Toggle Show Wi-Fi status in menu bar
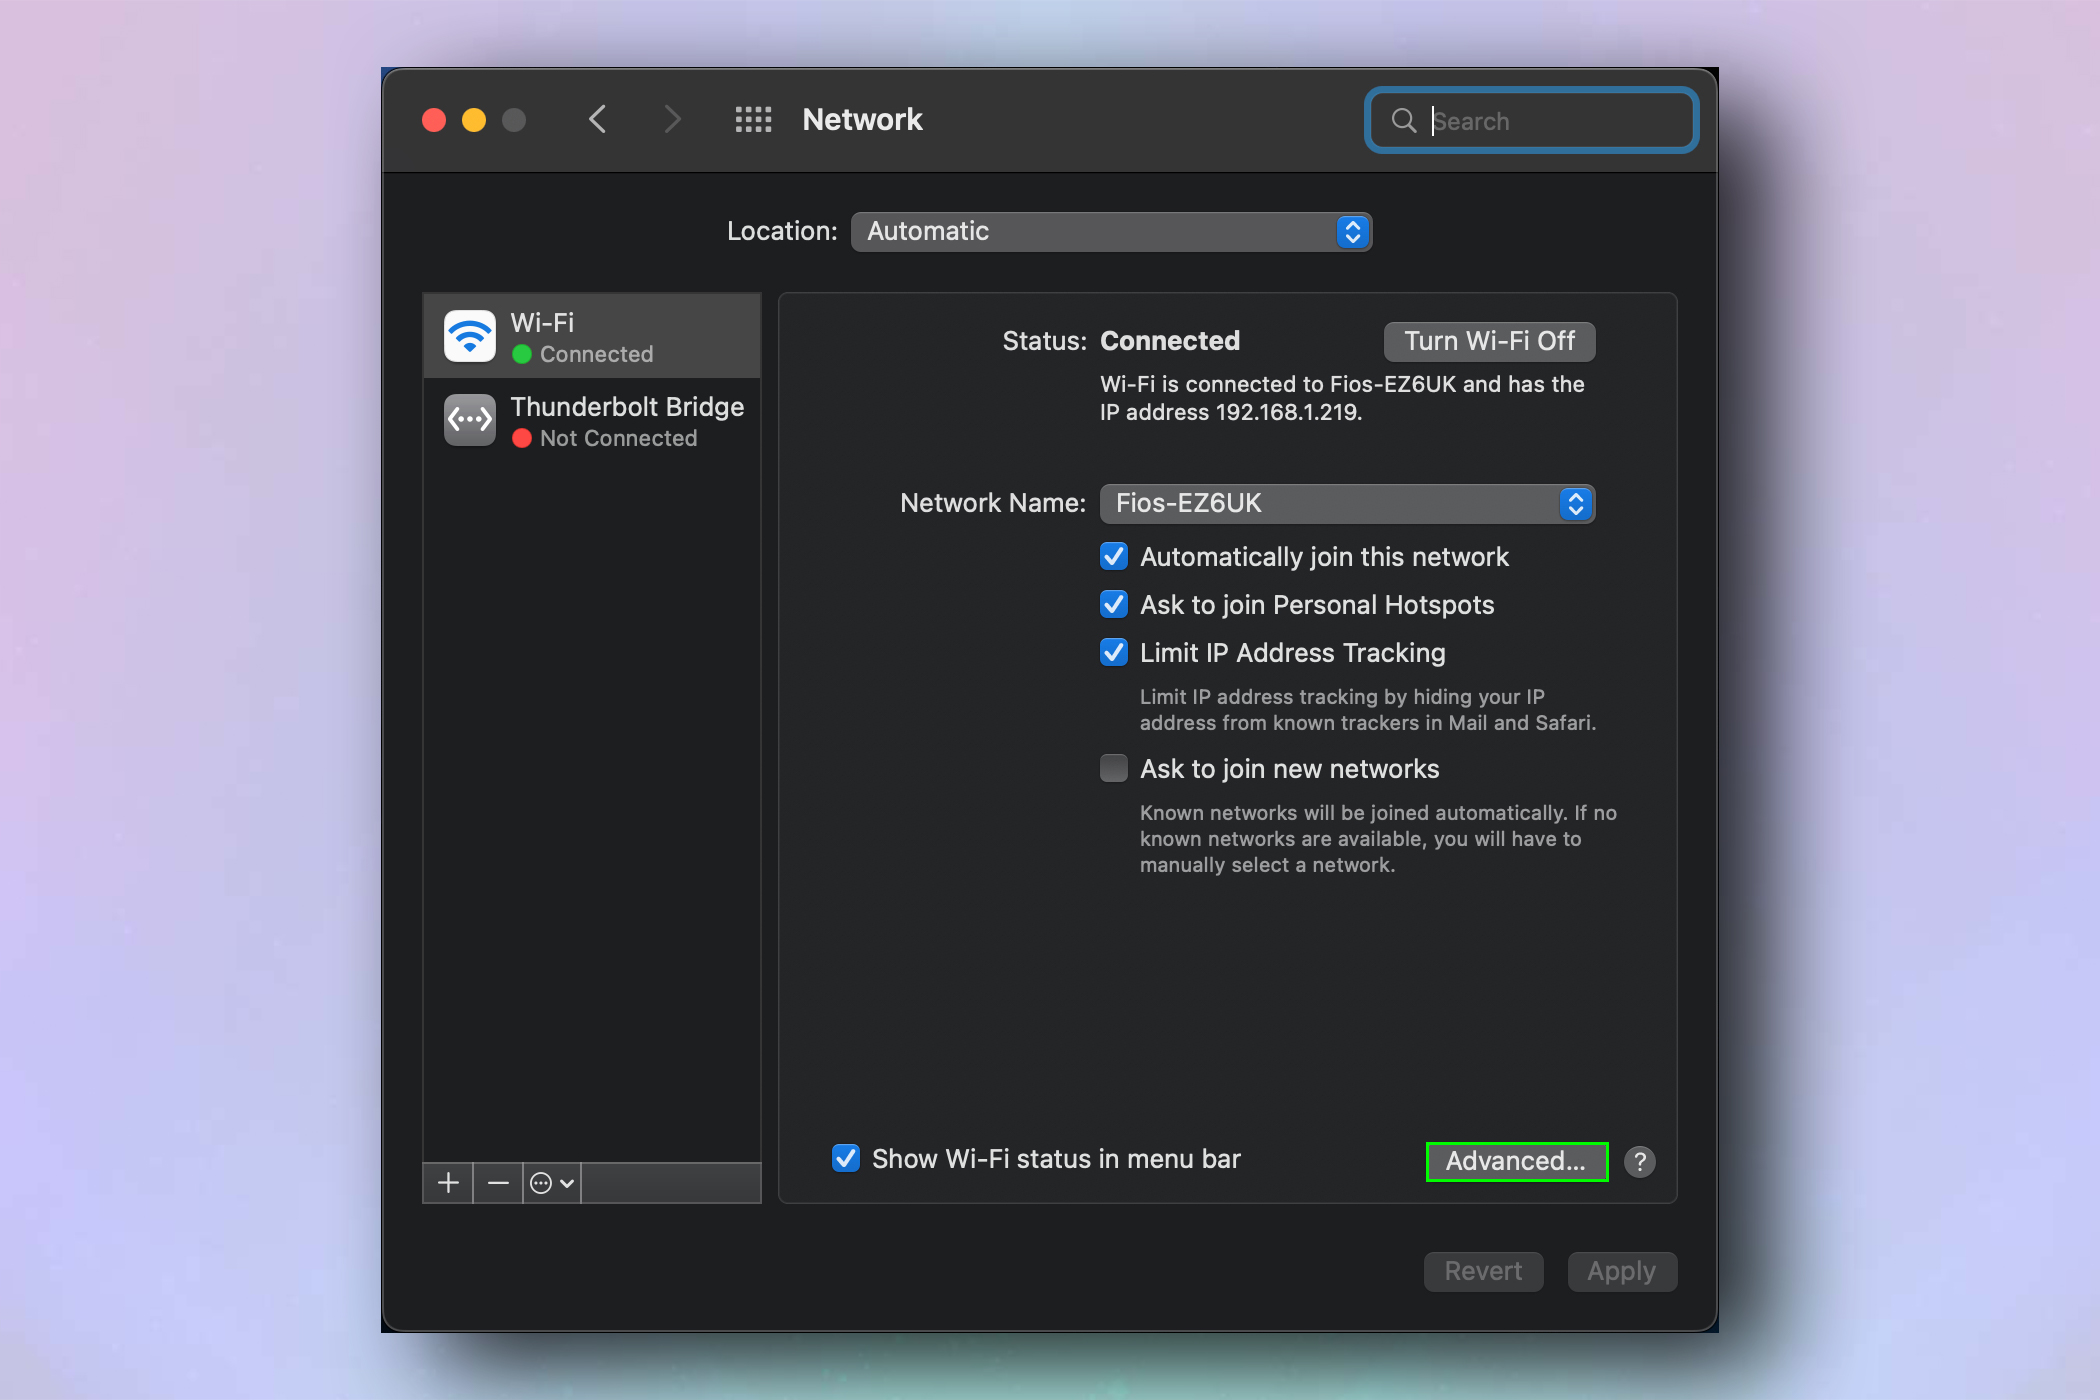2100x1400 pixels. pos(845,1158)
